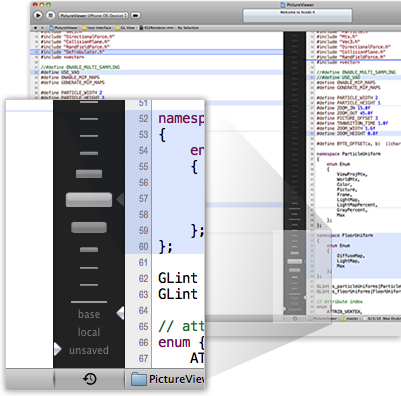The height and width of the screenshot is (396, 401).
Task: Select PictureViewer project in jump bar
Action: [64, 28]
